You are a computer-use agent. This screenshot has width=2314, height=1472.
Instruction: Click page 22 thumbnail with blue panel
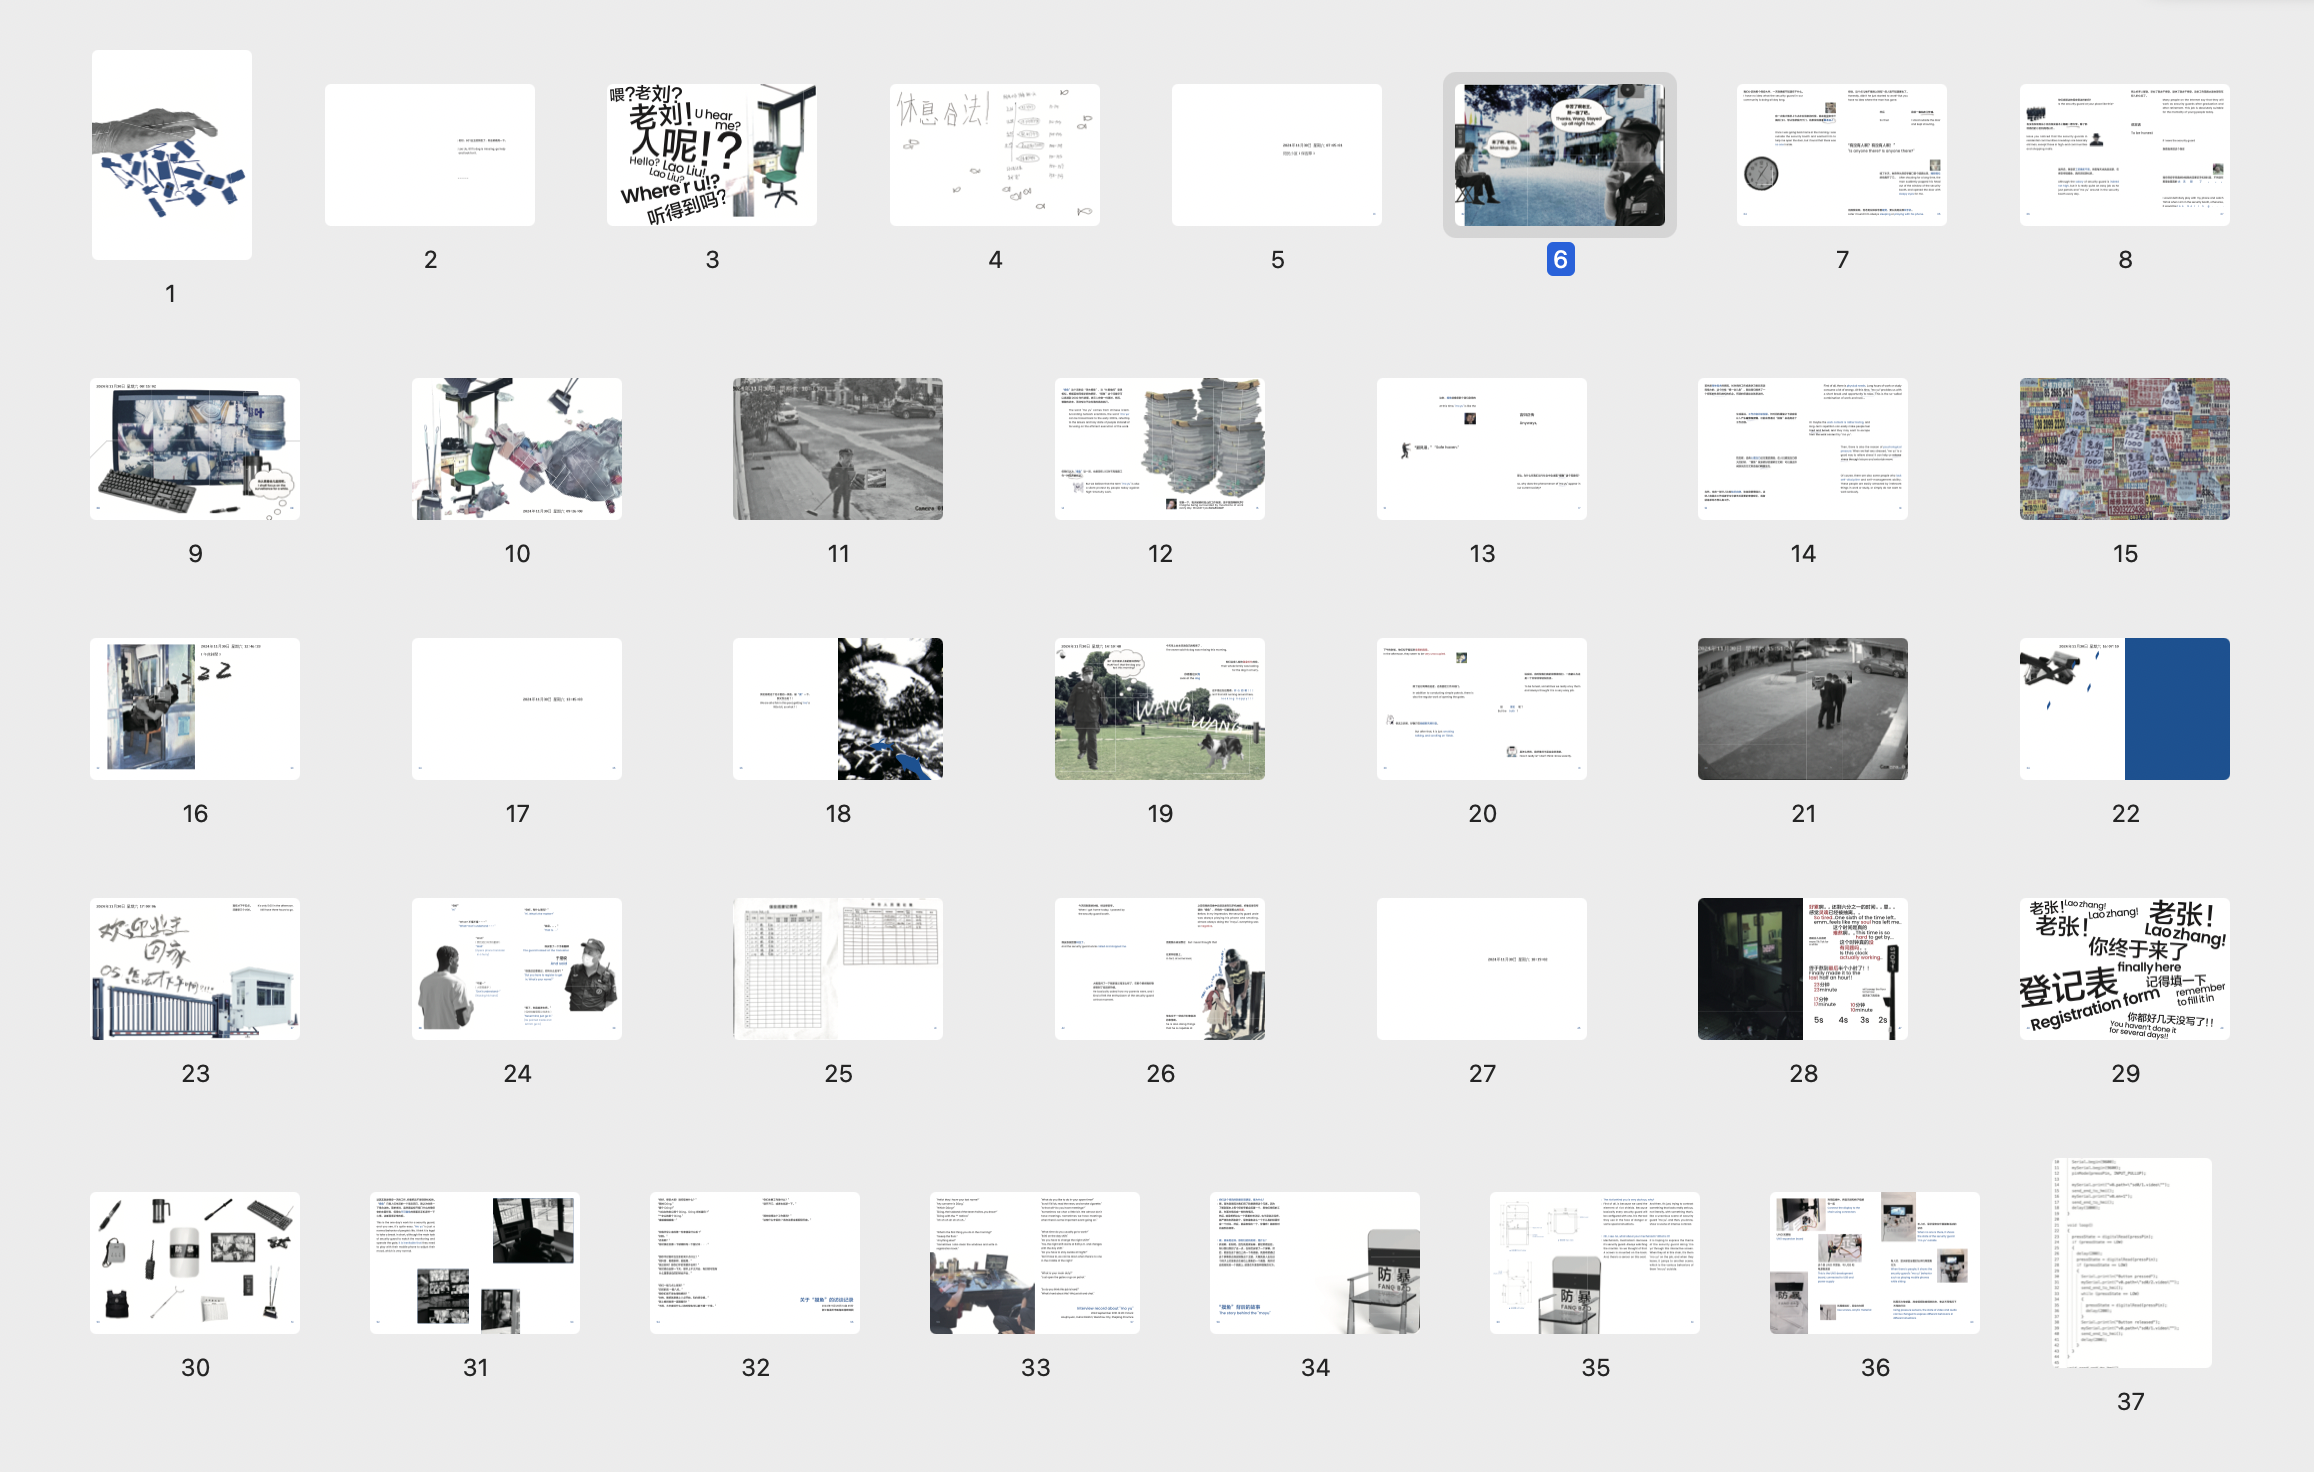click(x=2124, y=708)
